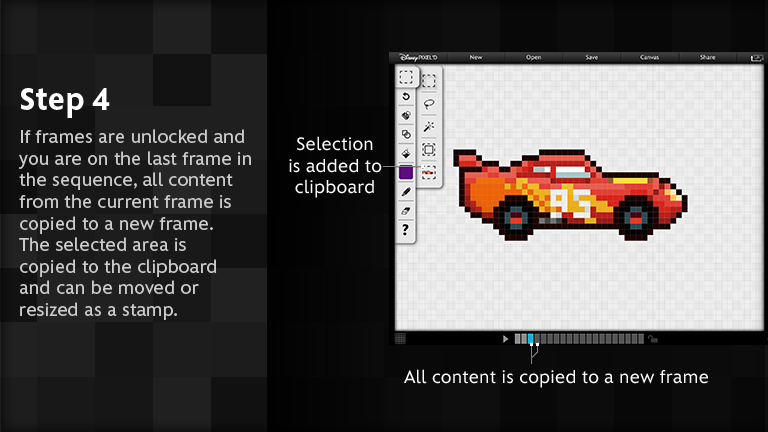Select the highlighted blue frame
The width and height of the screenshot is (768, 432).
coord(530,338)
